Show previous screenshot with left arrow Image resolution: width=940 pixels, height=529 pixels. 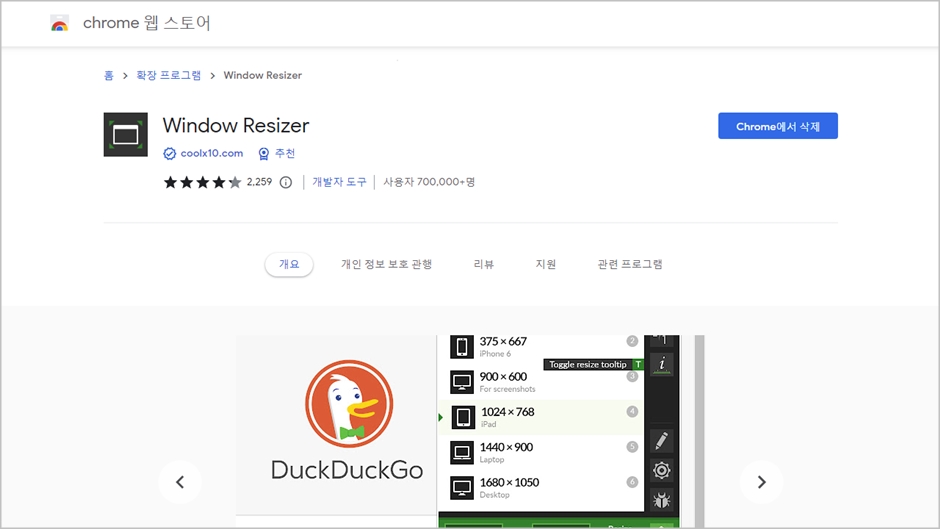tap(180, 482)
